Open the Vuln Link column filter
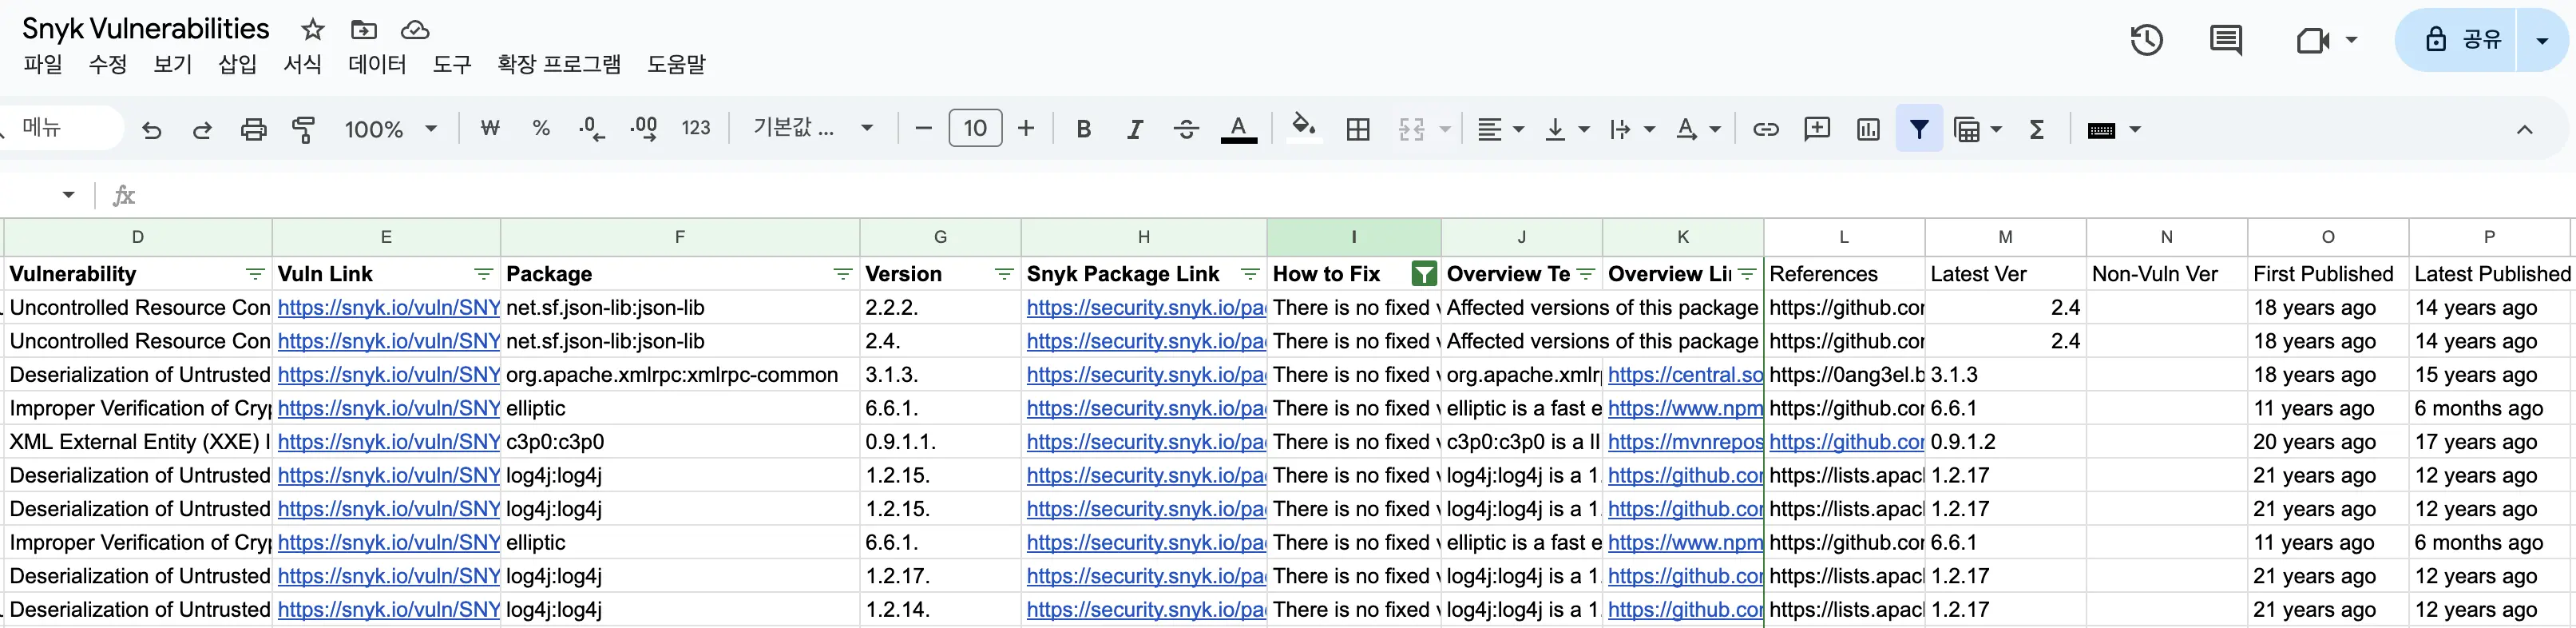2576x628 pixels. pyautogui.click(x=484, y=274)
